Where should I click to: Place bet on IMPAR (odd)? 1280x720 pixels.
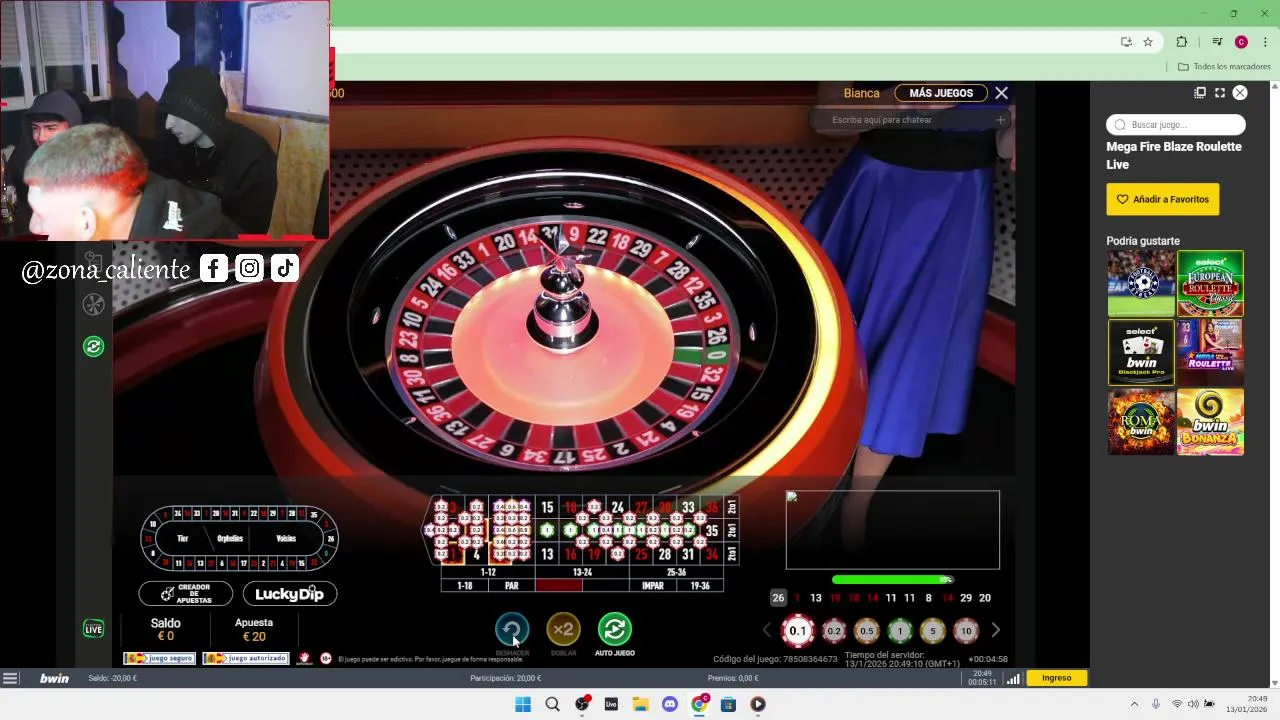(x=652, y=585)
